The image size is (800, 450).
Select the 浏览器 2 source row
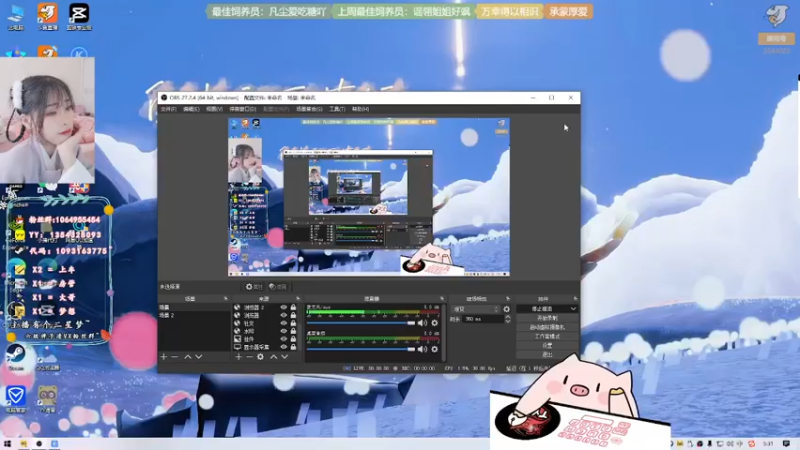(266, 308)
